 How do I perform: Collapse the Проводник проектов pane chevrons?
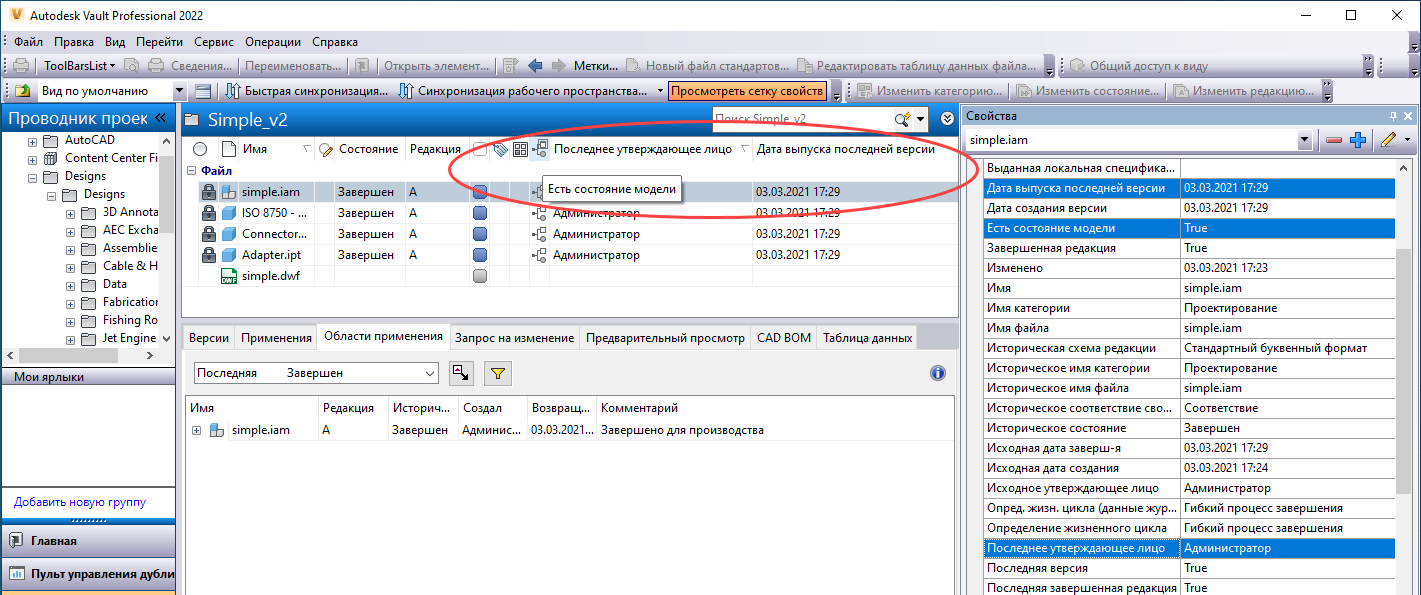coord(160,118)
